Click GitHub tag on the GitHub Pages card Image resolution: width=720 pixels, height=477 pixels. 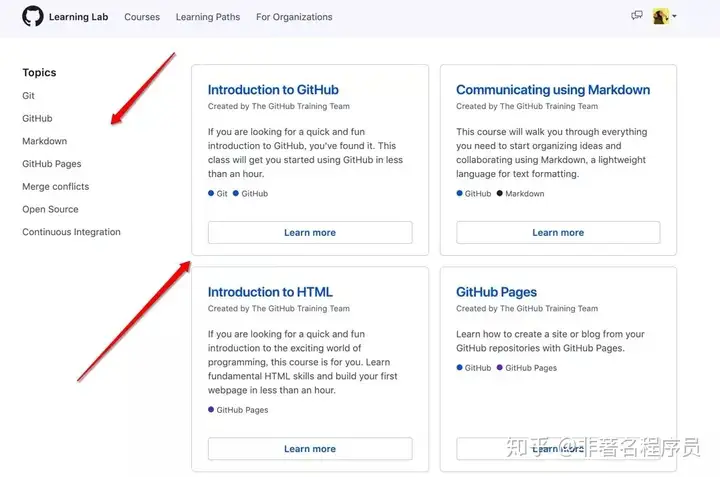(478, 368)
